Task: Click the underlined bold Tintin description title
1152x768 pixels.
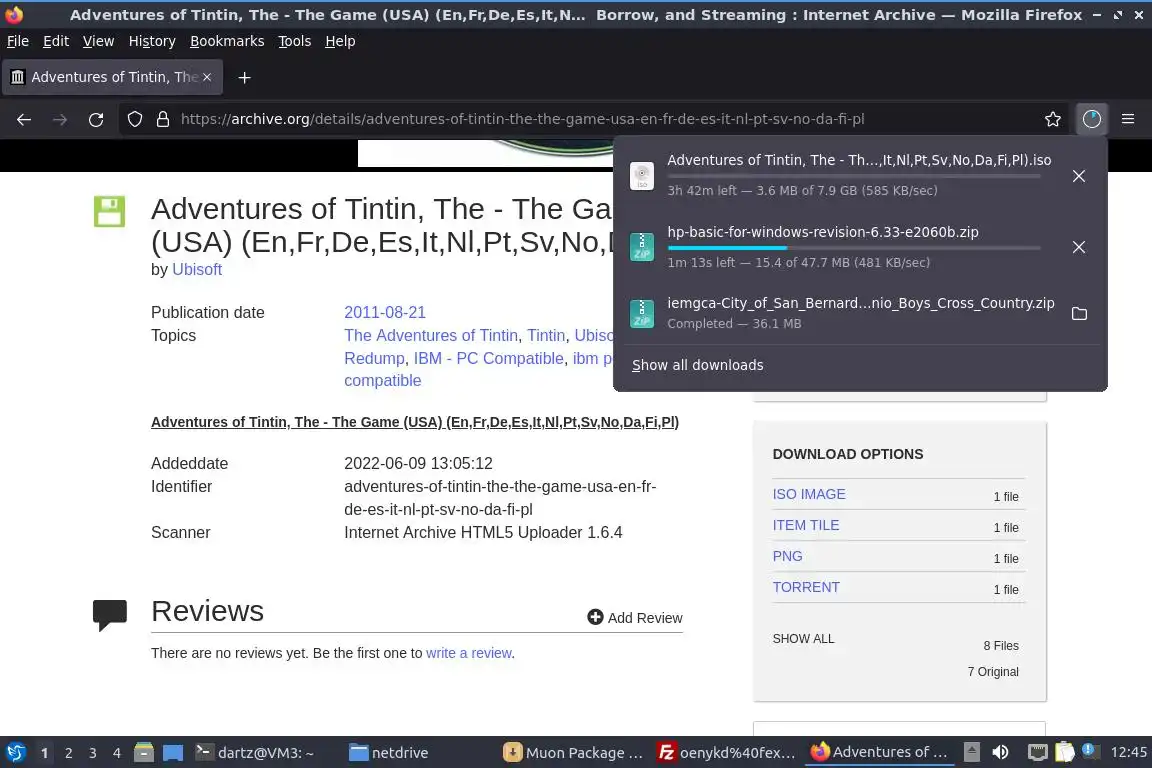Action: pos(414,422)
